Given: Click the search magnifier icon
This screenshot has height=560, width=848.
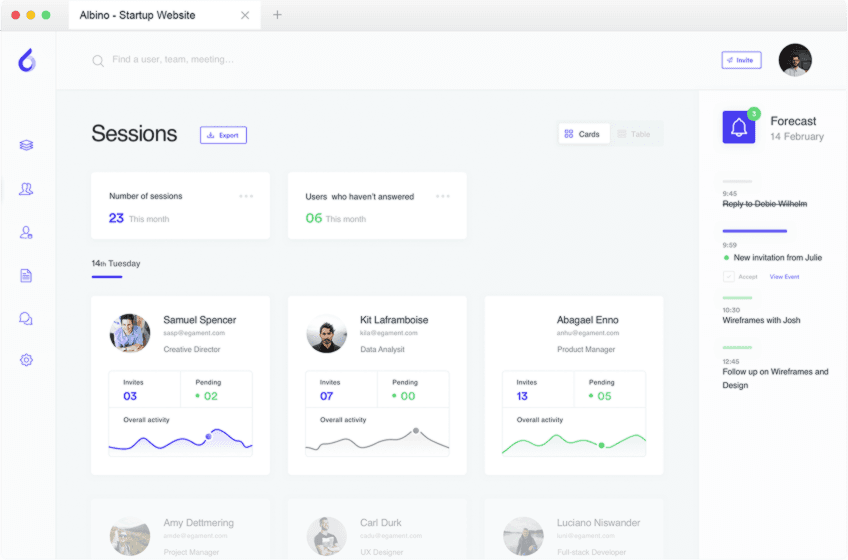Looking at the screenshot, I should point(98,61).
